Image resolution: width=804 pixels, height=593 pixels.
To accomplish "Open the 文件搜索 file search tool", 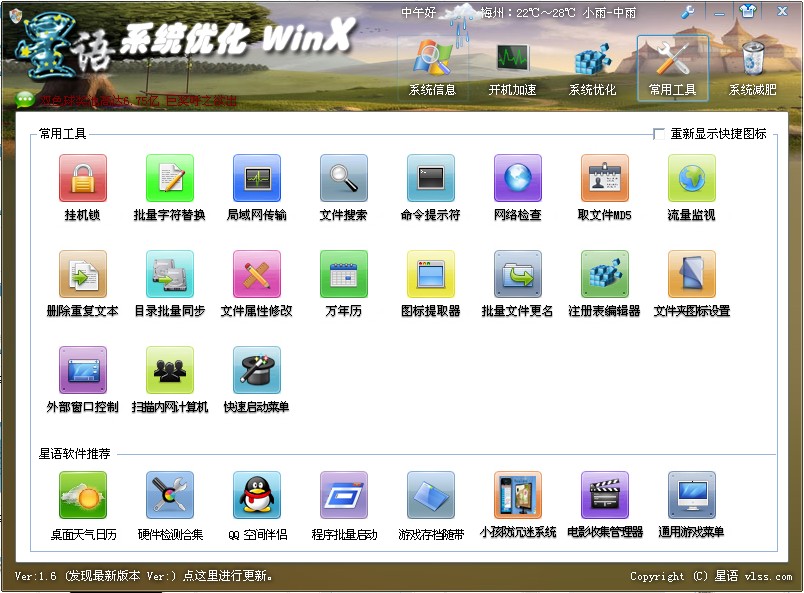I will tap(344, 179).
